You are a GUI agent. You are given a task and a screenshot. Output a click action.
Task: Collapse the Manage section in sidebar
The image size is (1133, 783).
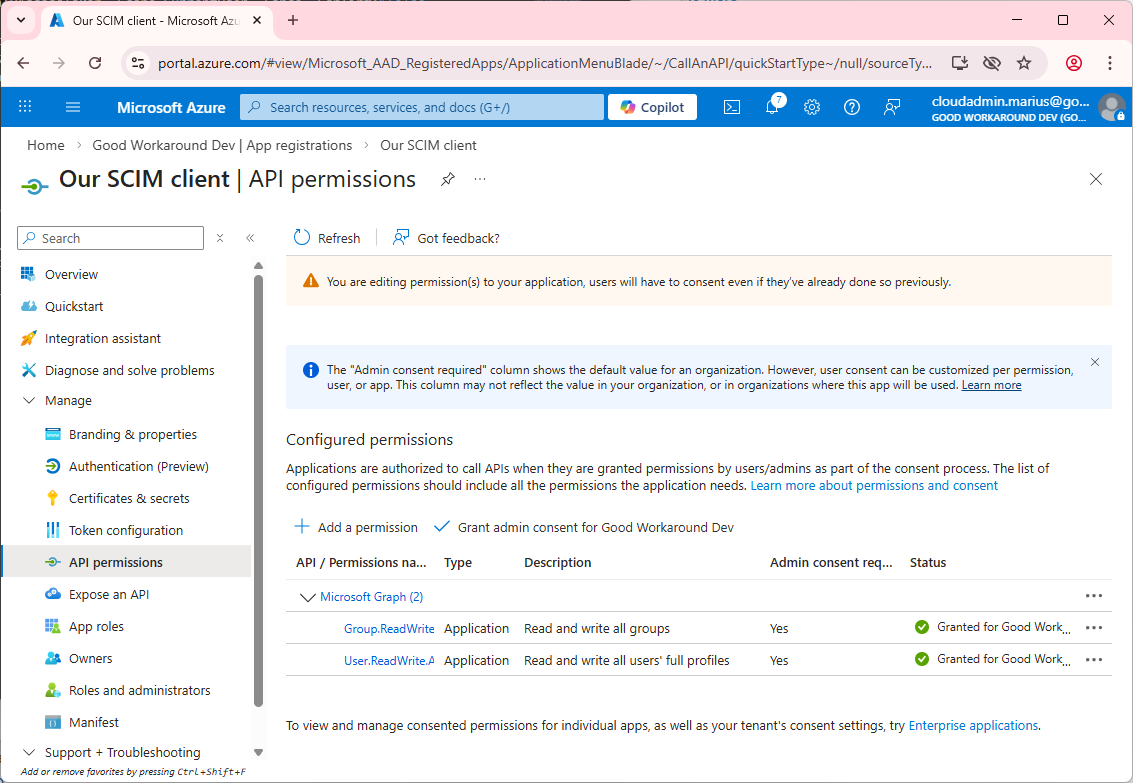tap(28, 401)
